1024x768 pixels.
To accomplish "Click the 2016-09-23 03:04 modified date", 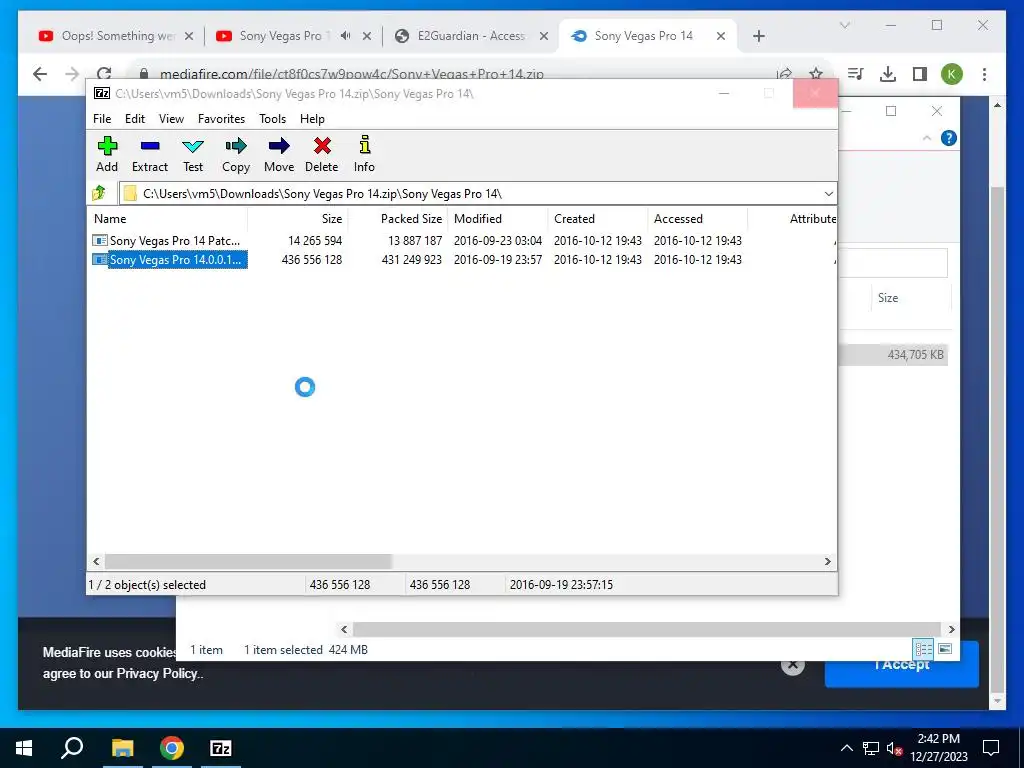I will point(498,240).
